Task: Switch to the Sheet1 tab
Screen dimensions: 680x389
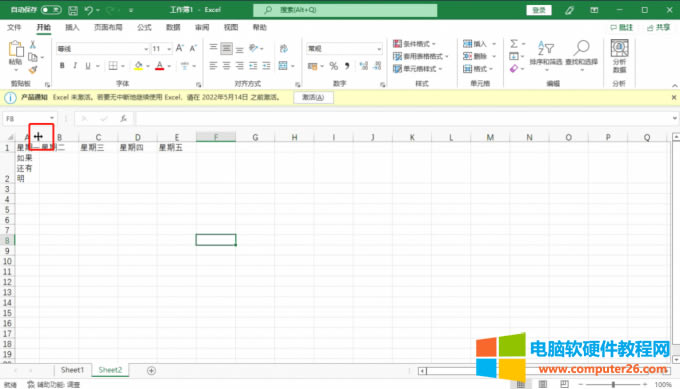Action: tap(72, 370)
